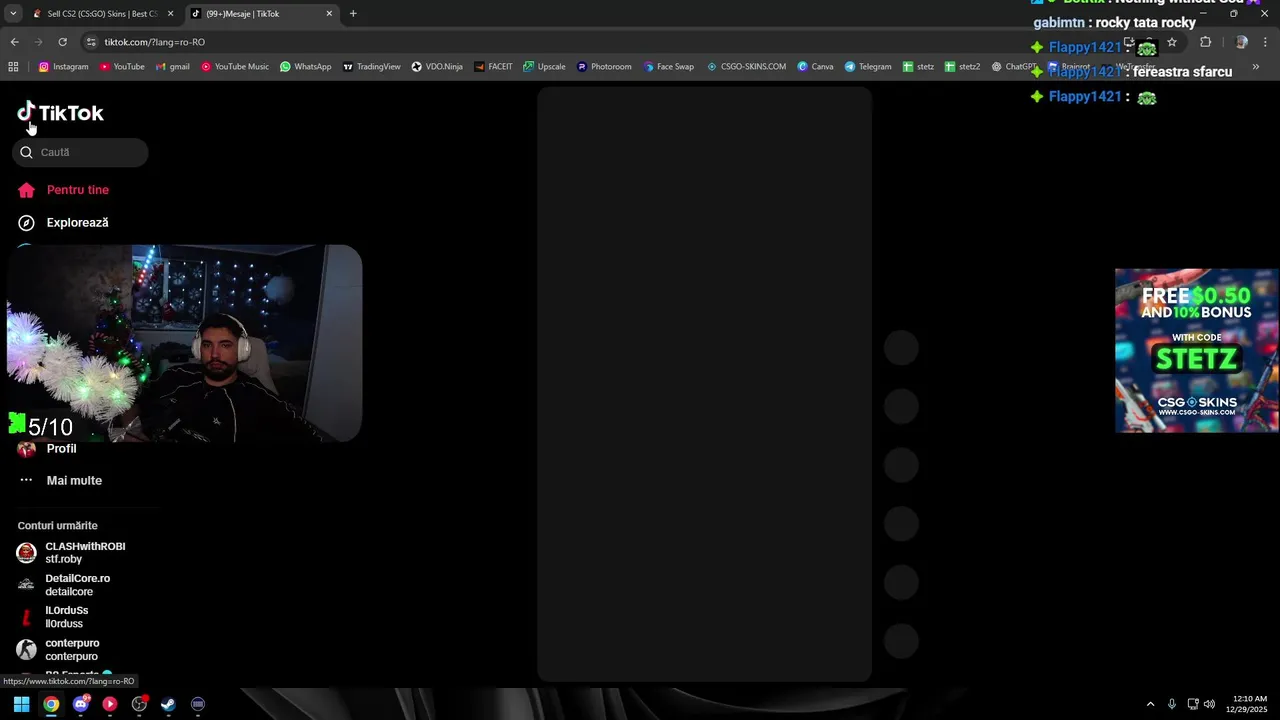Focus the Caută search field
This screenshot has width=1280, height=720.
pyautogui.click(x=80, y=152)
